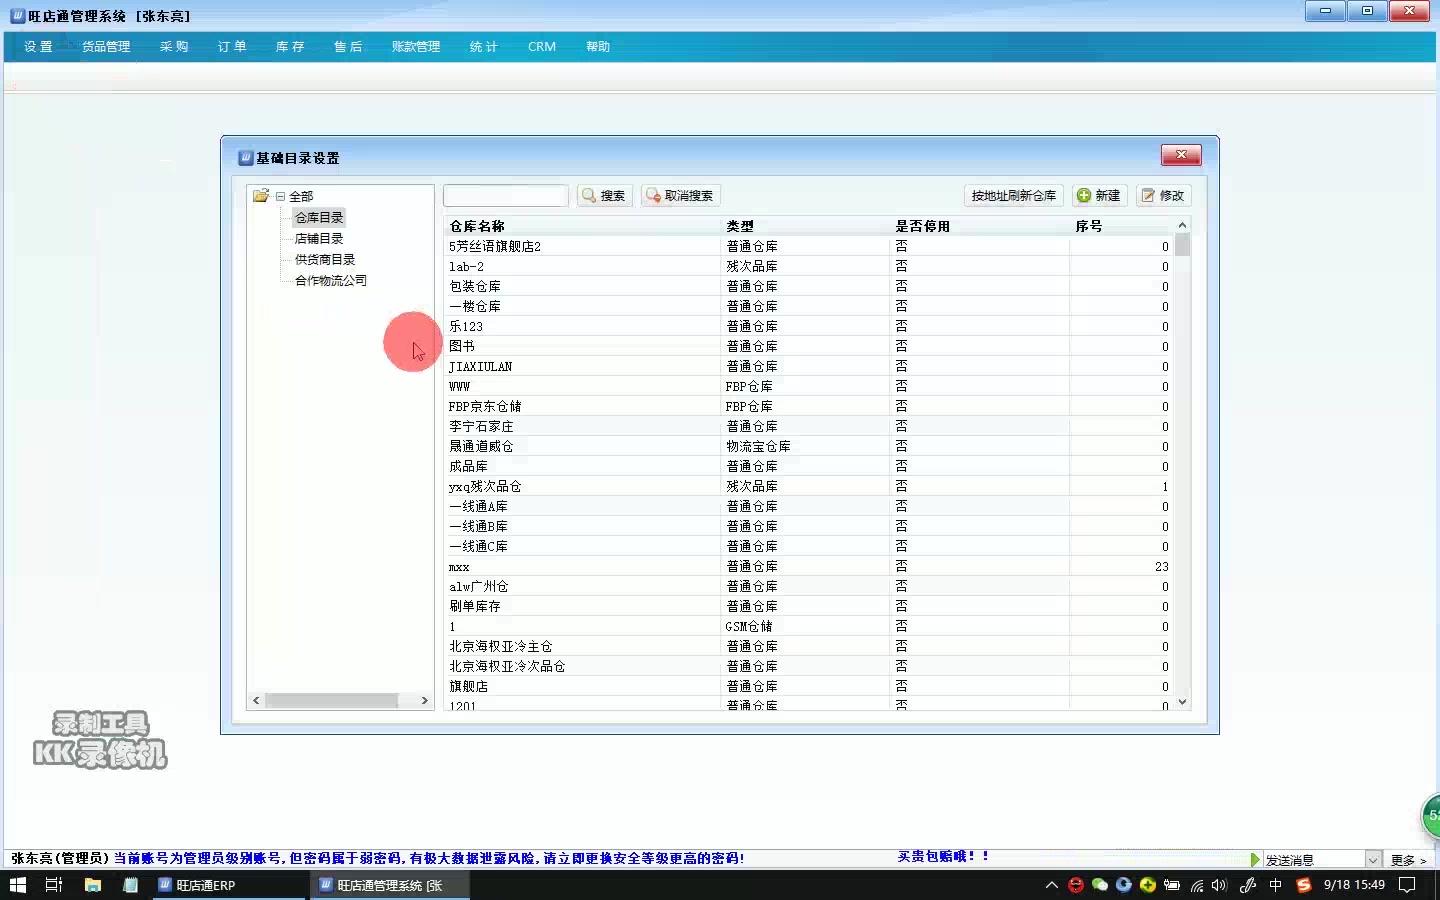The height and width of the screenshot is (900, 1440).
Task: Select the yxq残次品仓 row
Action: [808, 486]
